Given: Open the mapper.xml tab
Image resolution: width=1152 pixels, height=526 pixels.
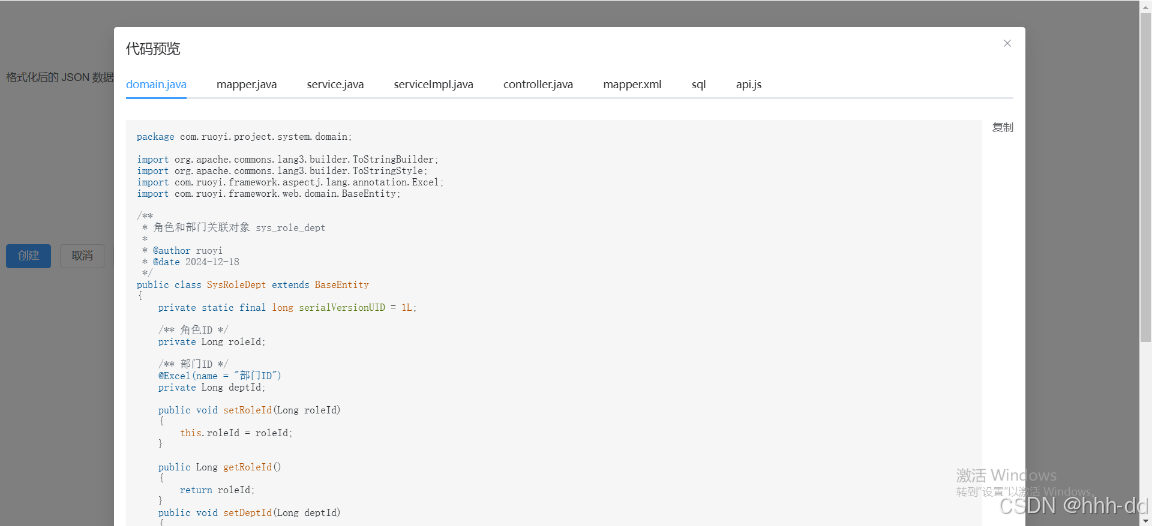Looking at the screenshot, I should coord(632,84).
